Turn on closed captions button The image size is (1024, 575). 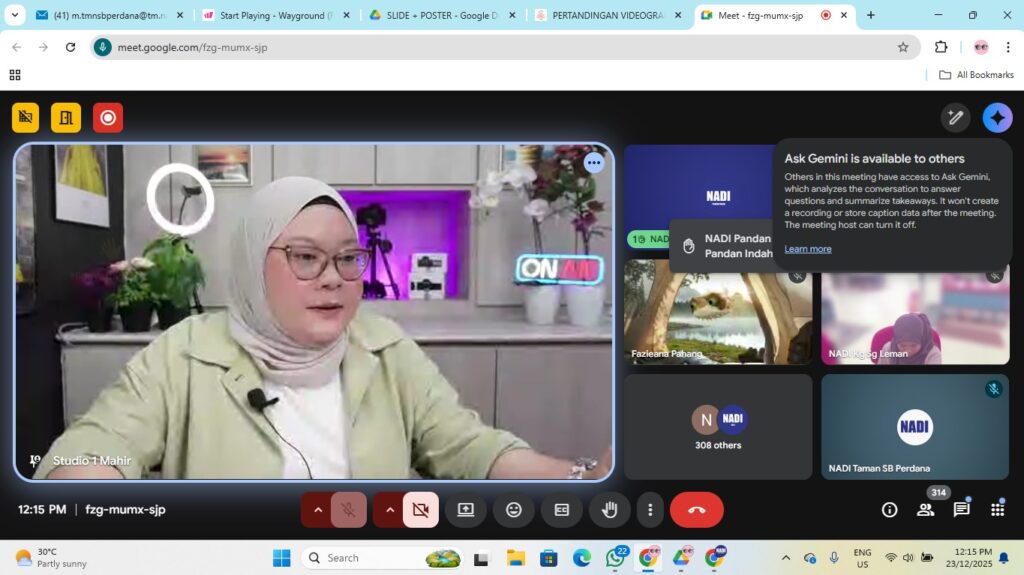pyautogui.click(x=562, y=510)
